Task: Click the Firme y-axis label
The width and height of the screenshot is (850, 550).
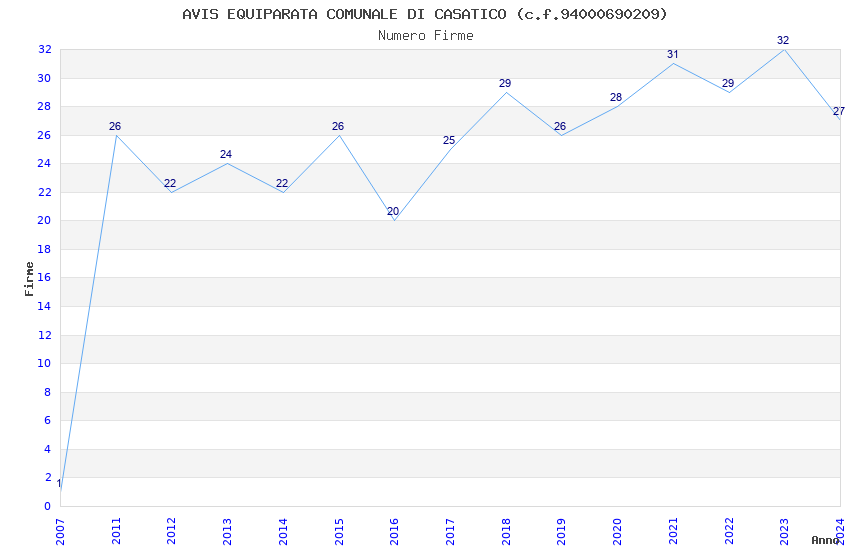Action: coord(29,279)
